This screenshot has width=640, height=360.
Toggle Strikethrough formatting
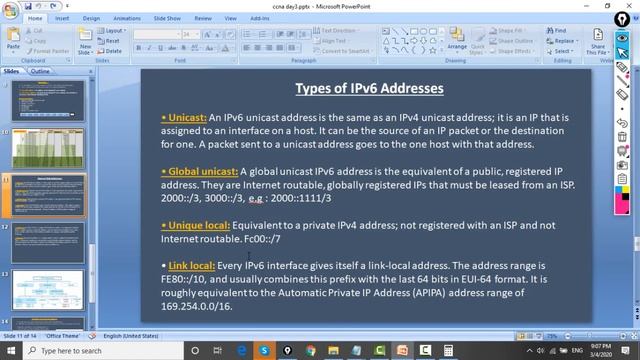tap(172, 48)
